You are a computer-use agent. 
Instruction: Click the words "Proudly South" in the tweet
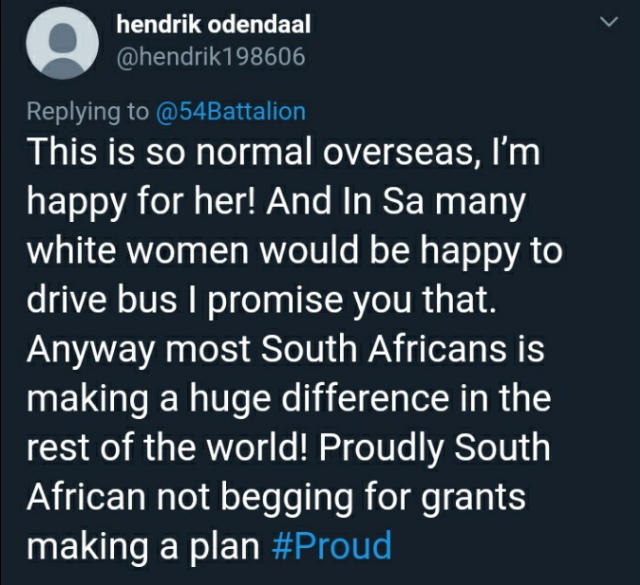point(434,447)
